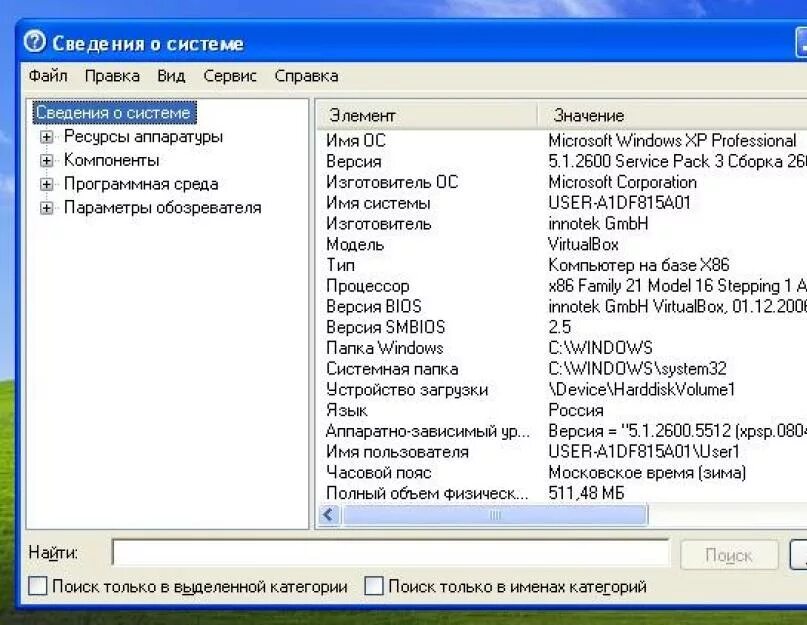Select the Имя ОС row

coord(562,141)
